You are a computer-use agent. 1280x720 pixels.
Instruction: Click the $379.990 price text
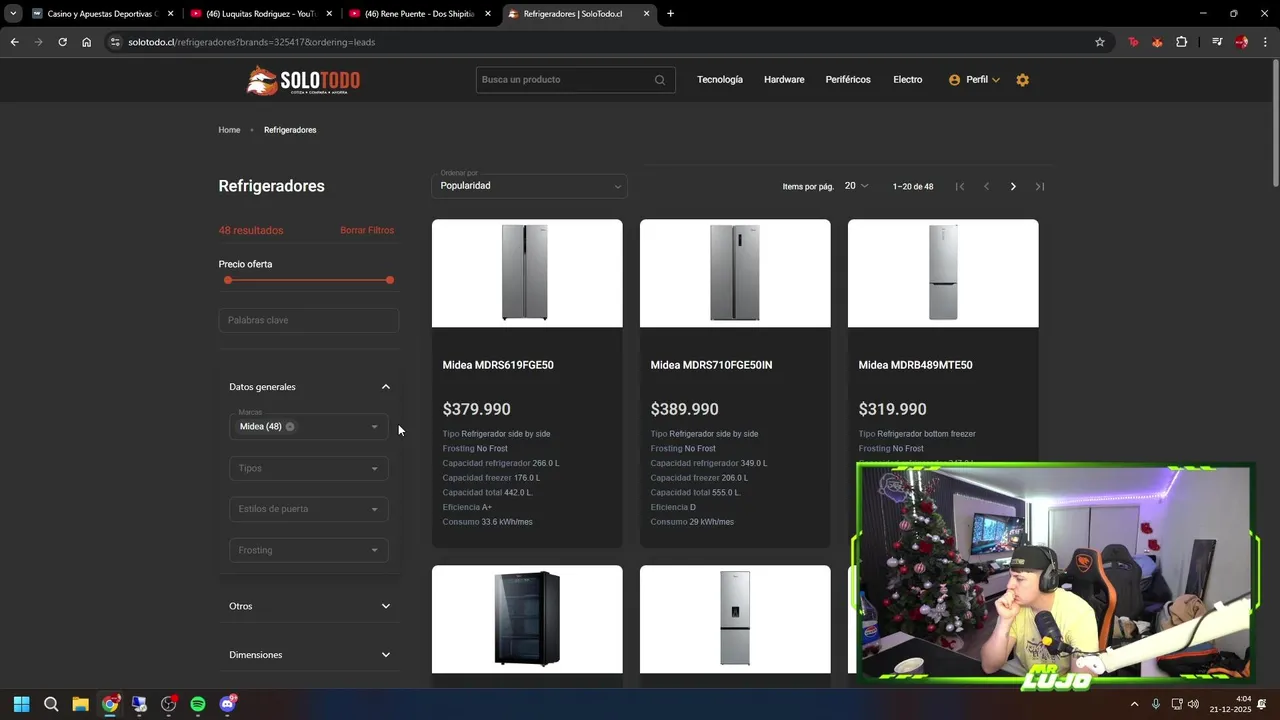tap(477, 409)
